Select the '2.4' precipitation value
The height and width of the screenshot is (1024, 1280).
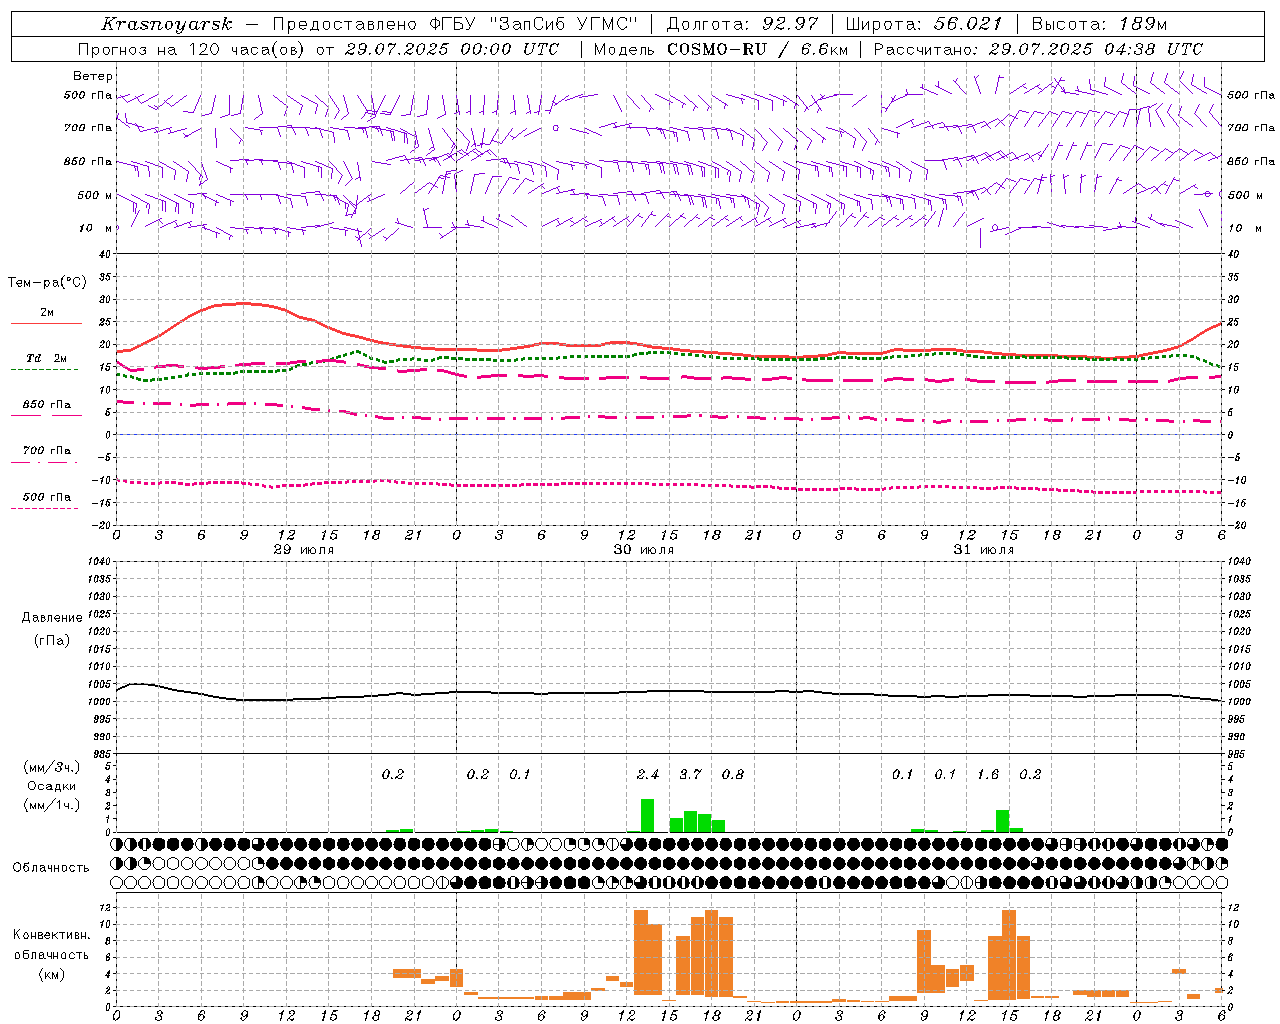(x=648, y=774)
